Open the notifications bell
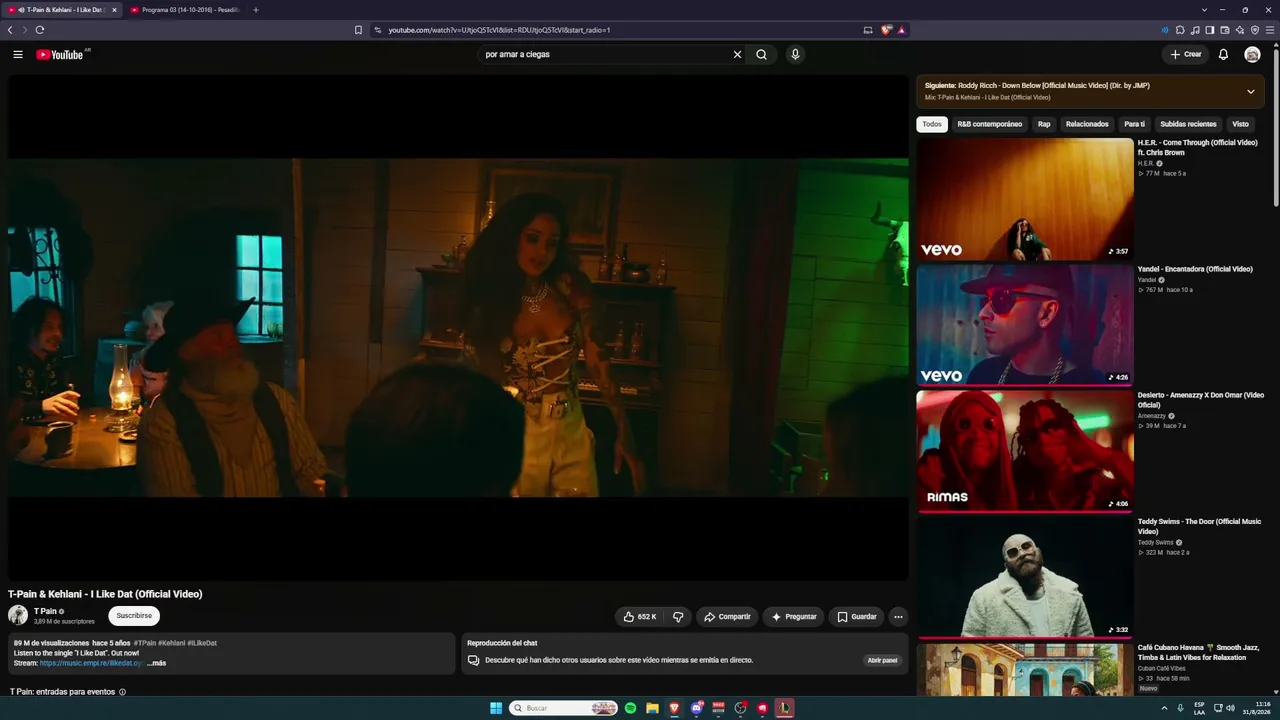The width and height of the screenshot is (1280, 720). coord(1223,55)
